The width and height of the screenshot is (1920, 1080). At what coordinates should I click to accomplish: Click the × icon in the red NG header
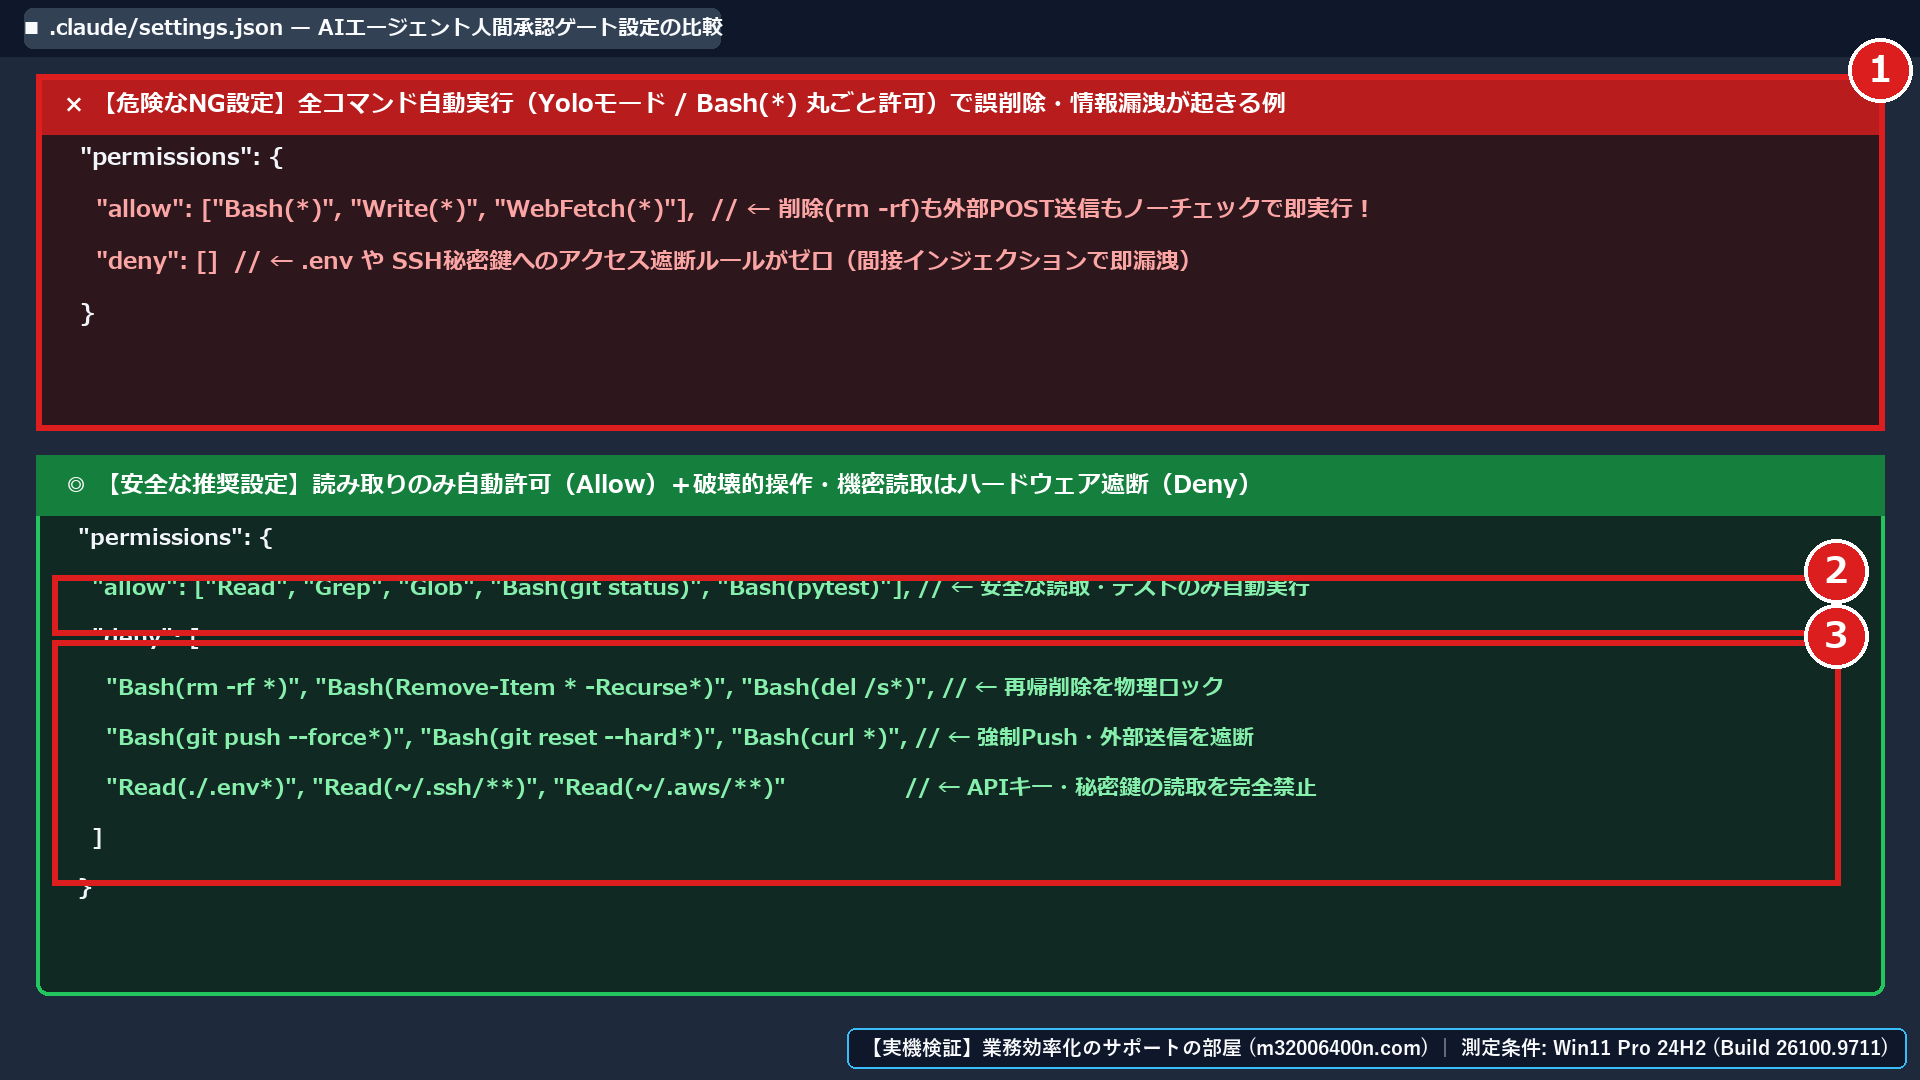tap(74, 104)
